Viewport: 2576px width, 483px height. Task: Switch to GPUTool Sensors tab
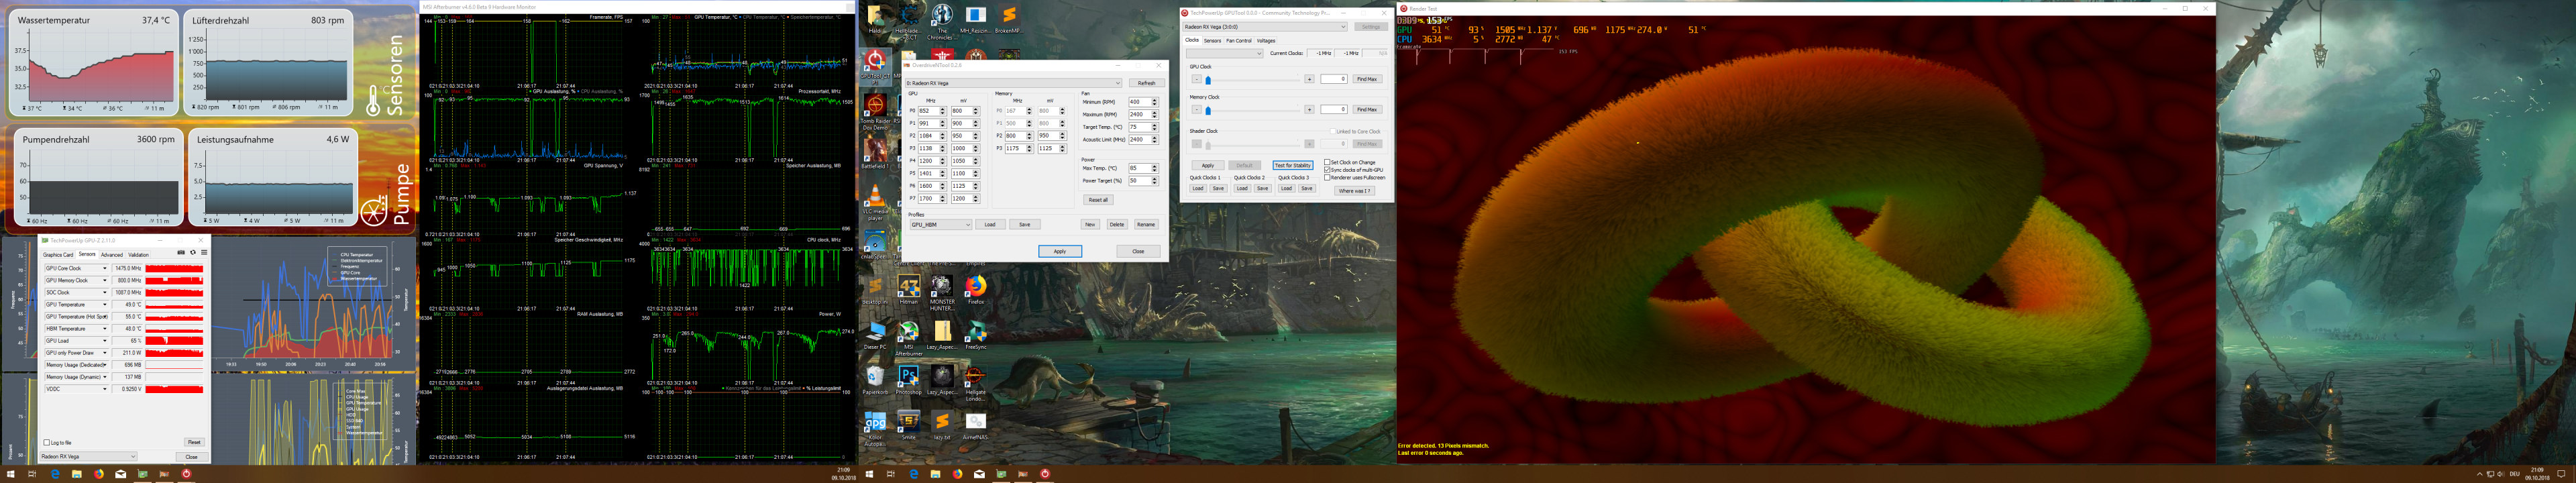1212,41
